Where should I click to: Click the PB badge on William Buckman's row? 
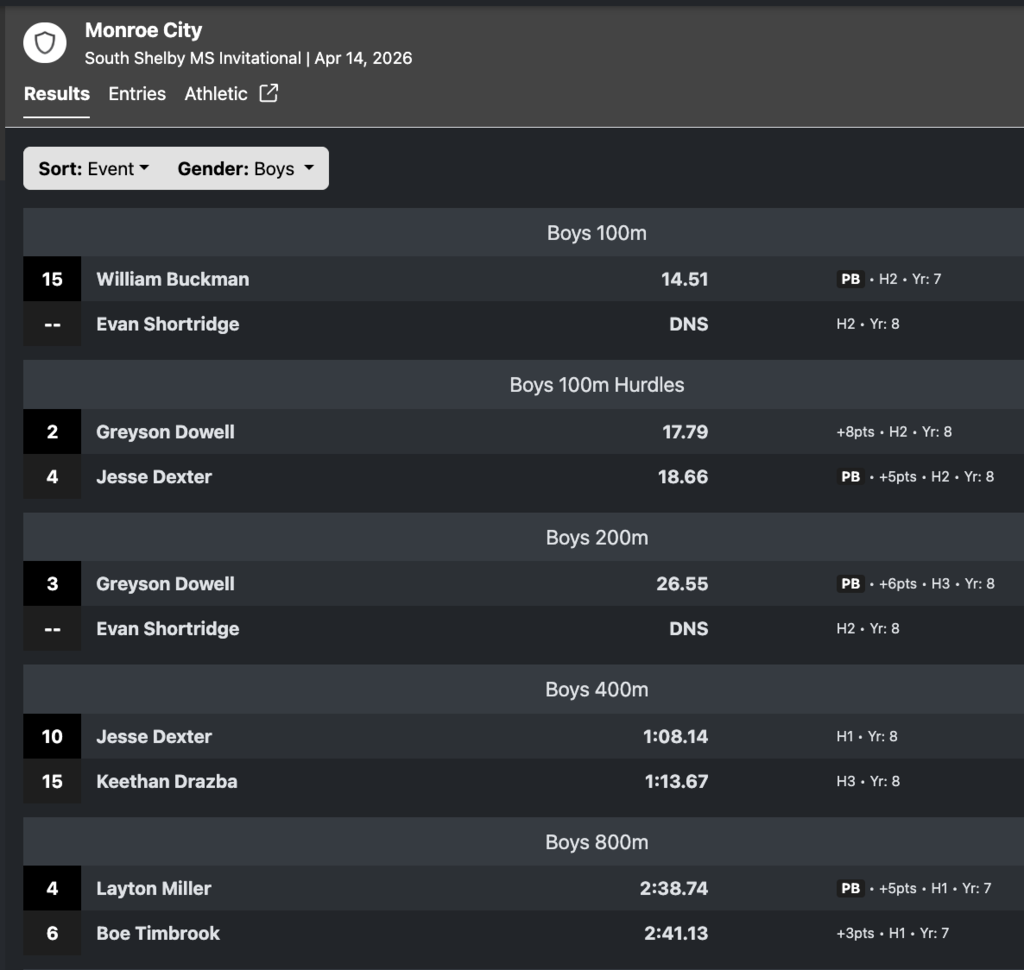click(x=850, y=279)
